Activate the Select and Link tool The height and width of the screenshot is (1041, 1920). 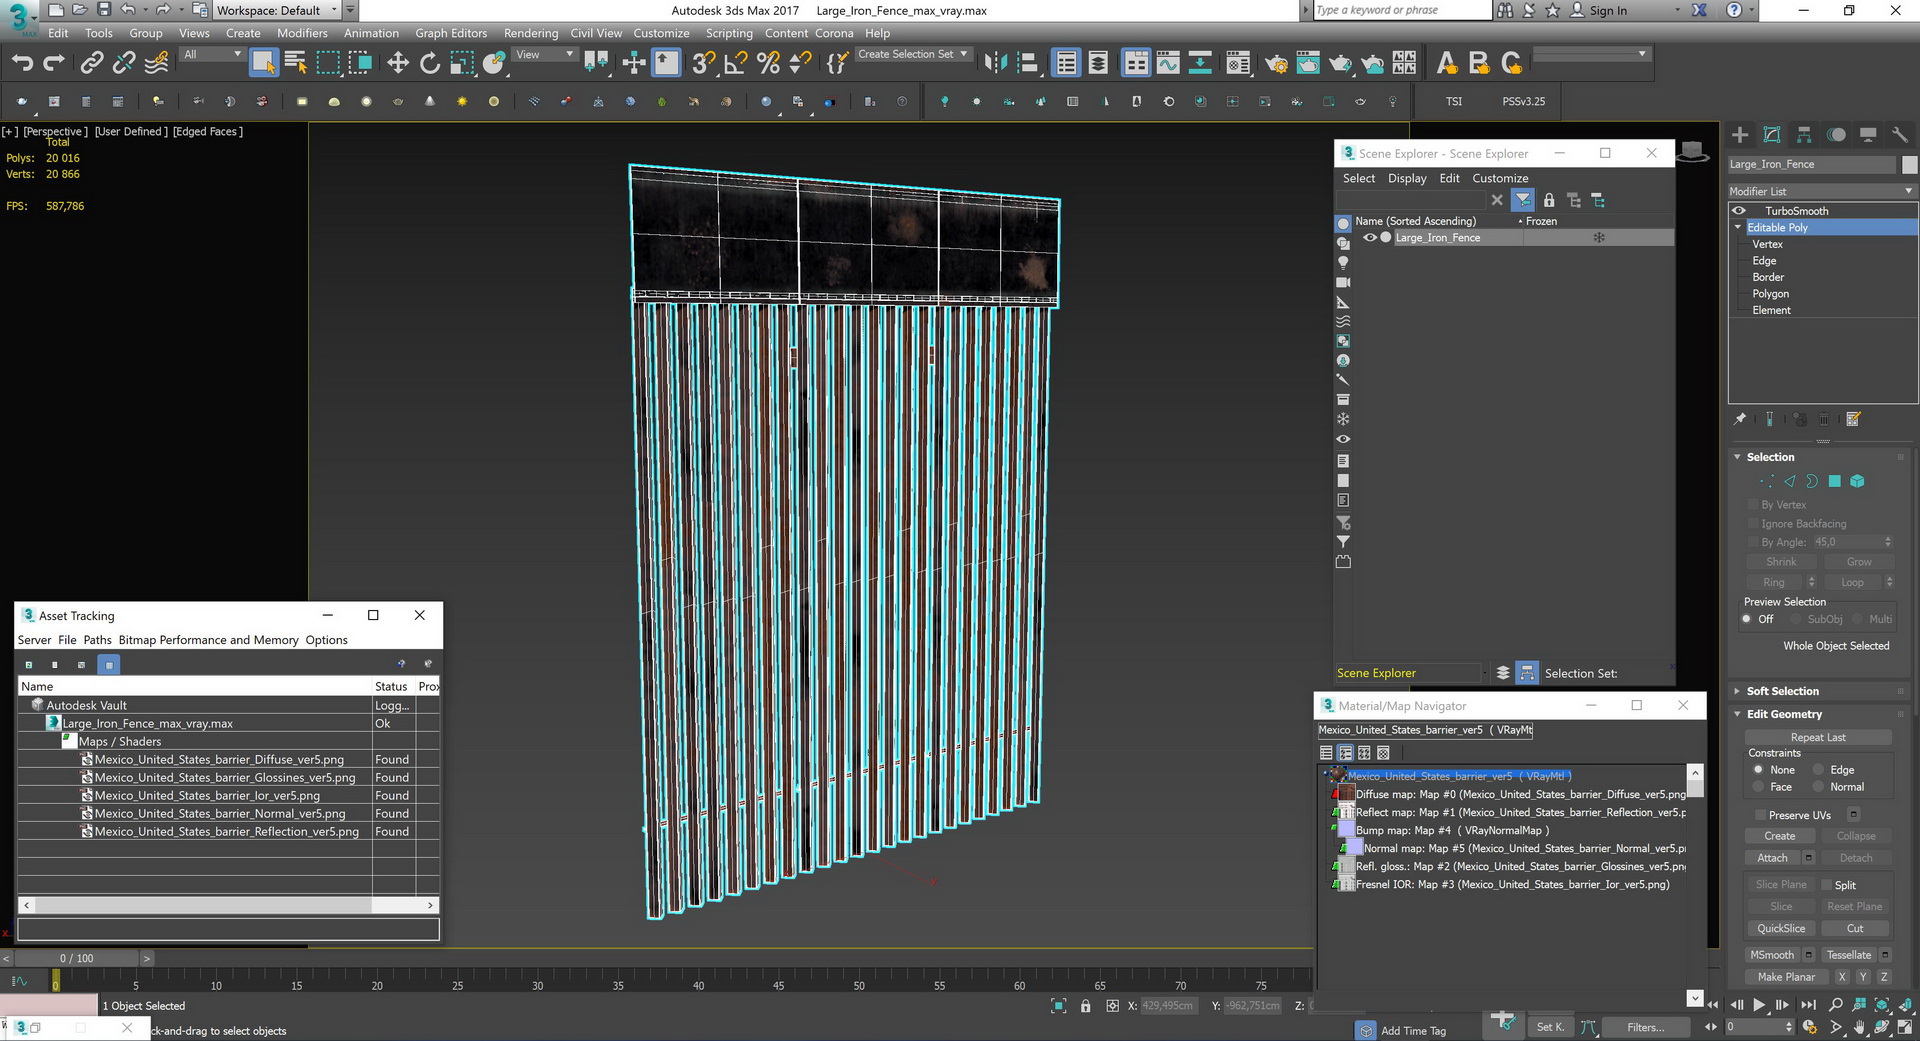pyautogui.click(x=91, y=63)
